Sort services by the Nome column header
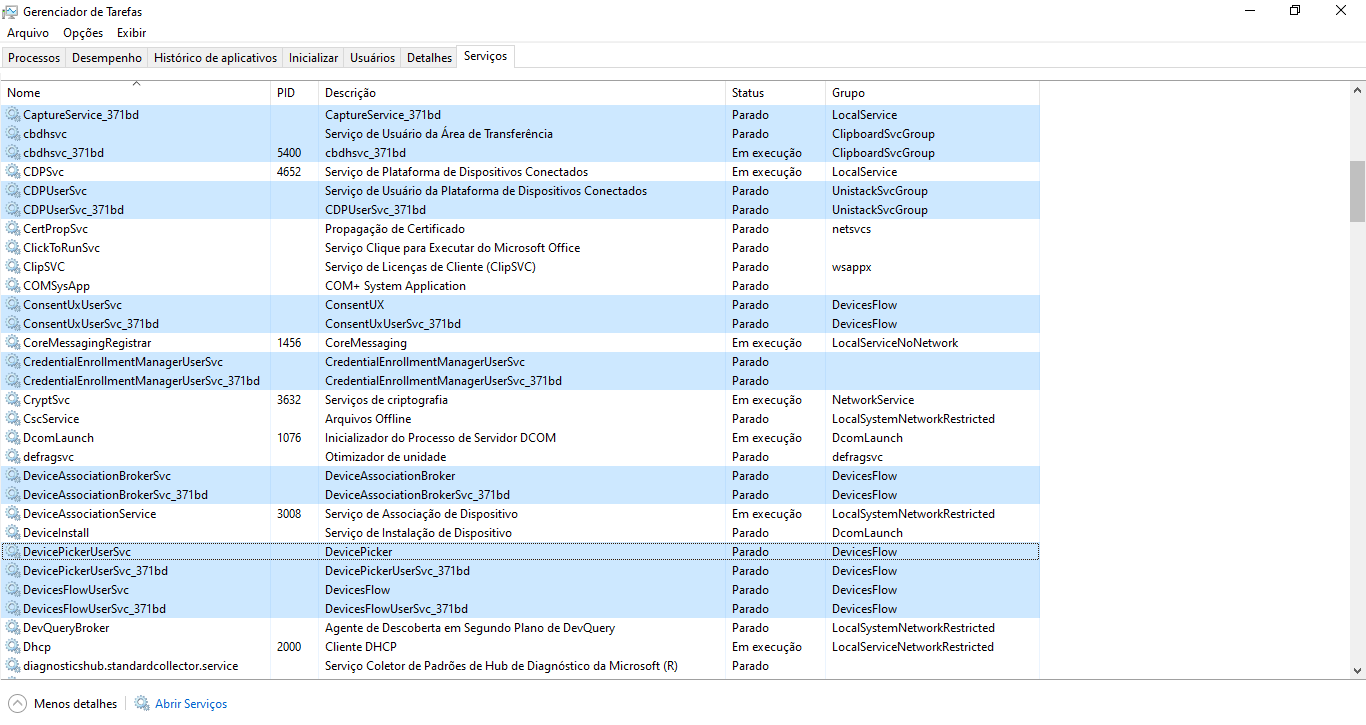 136,92
